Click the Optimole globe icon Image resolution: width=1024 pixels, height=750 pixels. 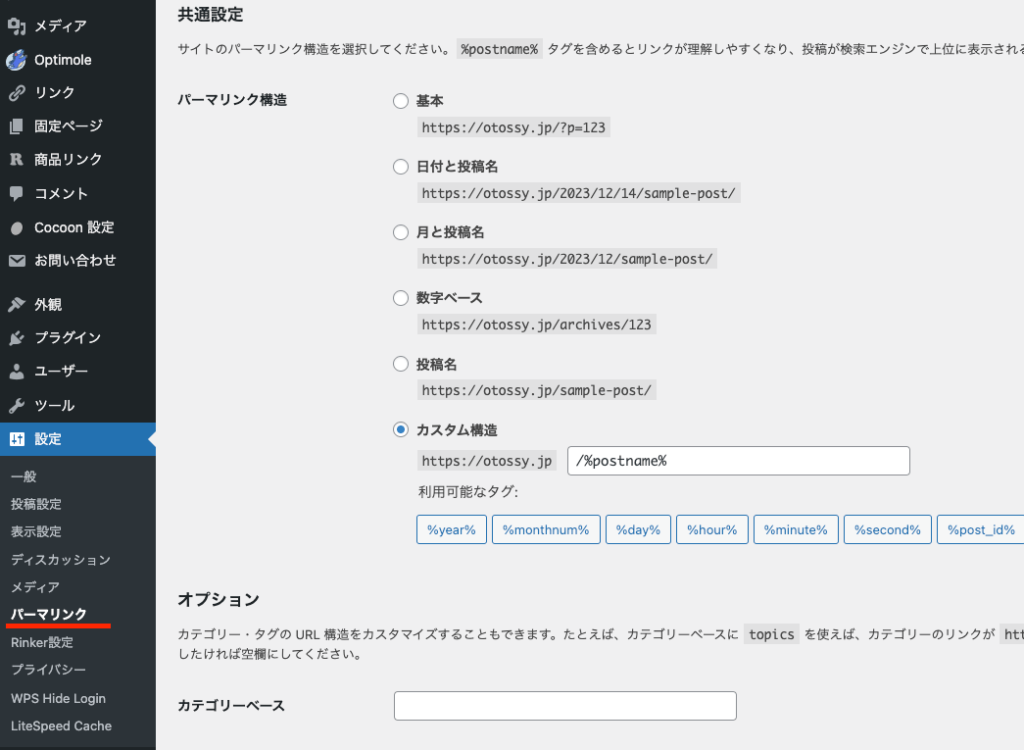16,60
